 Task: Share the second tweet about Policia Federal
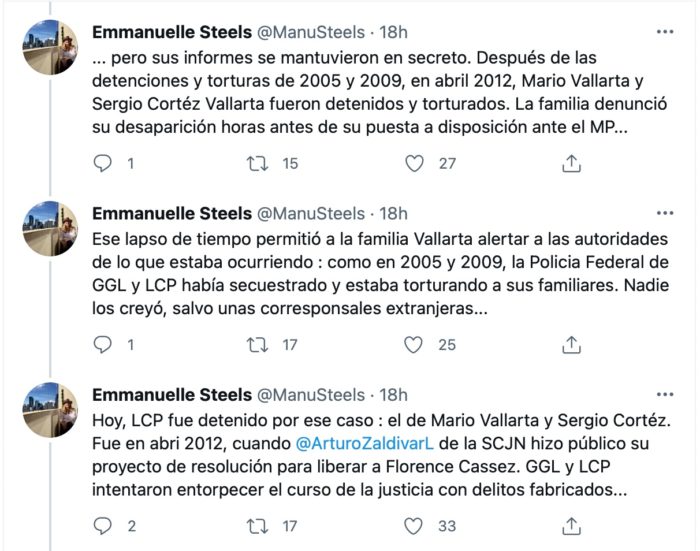(x=571, y=344)
